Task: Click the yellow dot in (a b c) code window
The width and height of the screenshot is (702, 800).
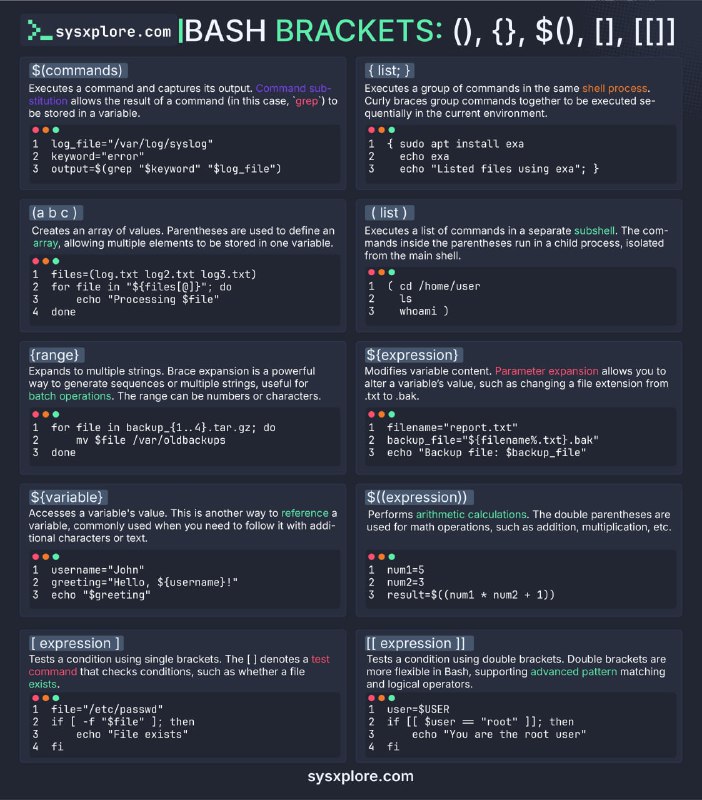Action: [45, 260]
